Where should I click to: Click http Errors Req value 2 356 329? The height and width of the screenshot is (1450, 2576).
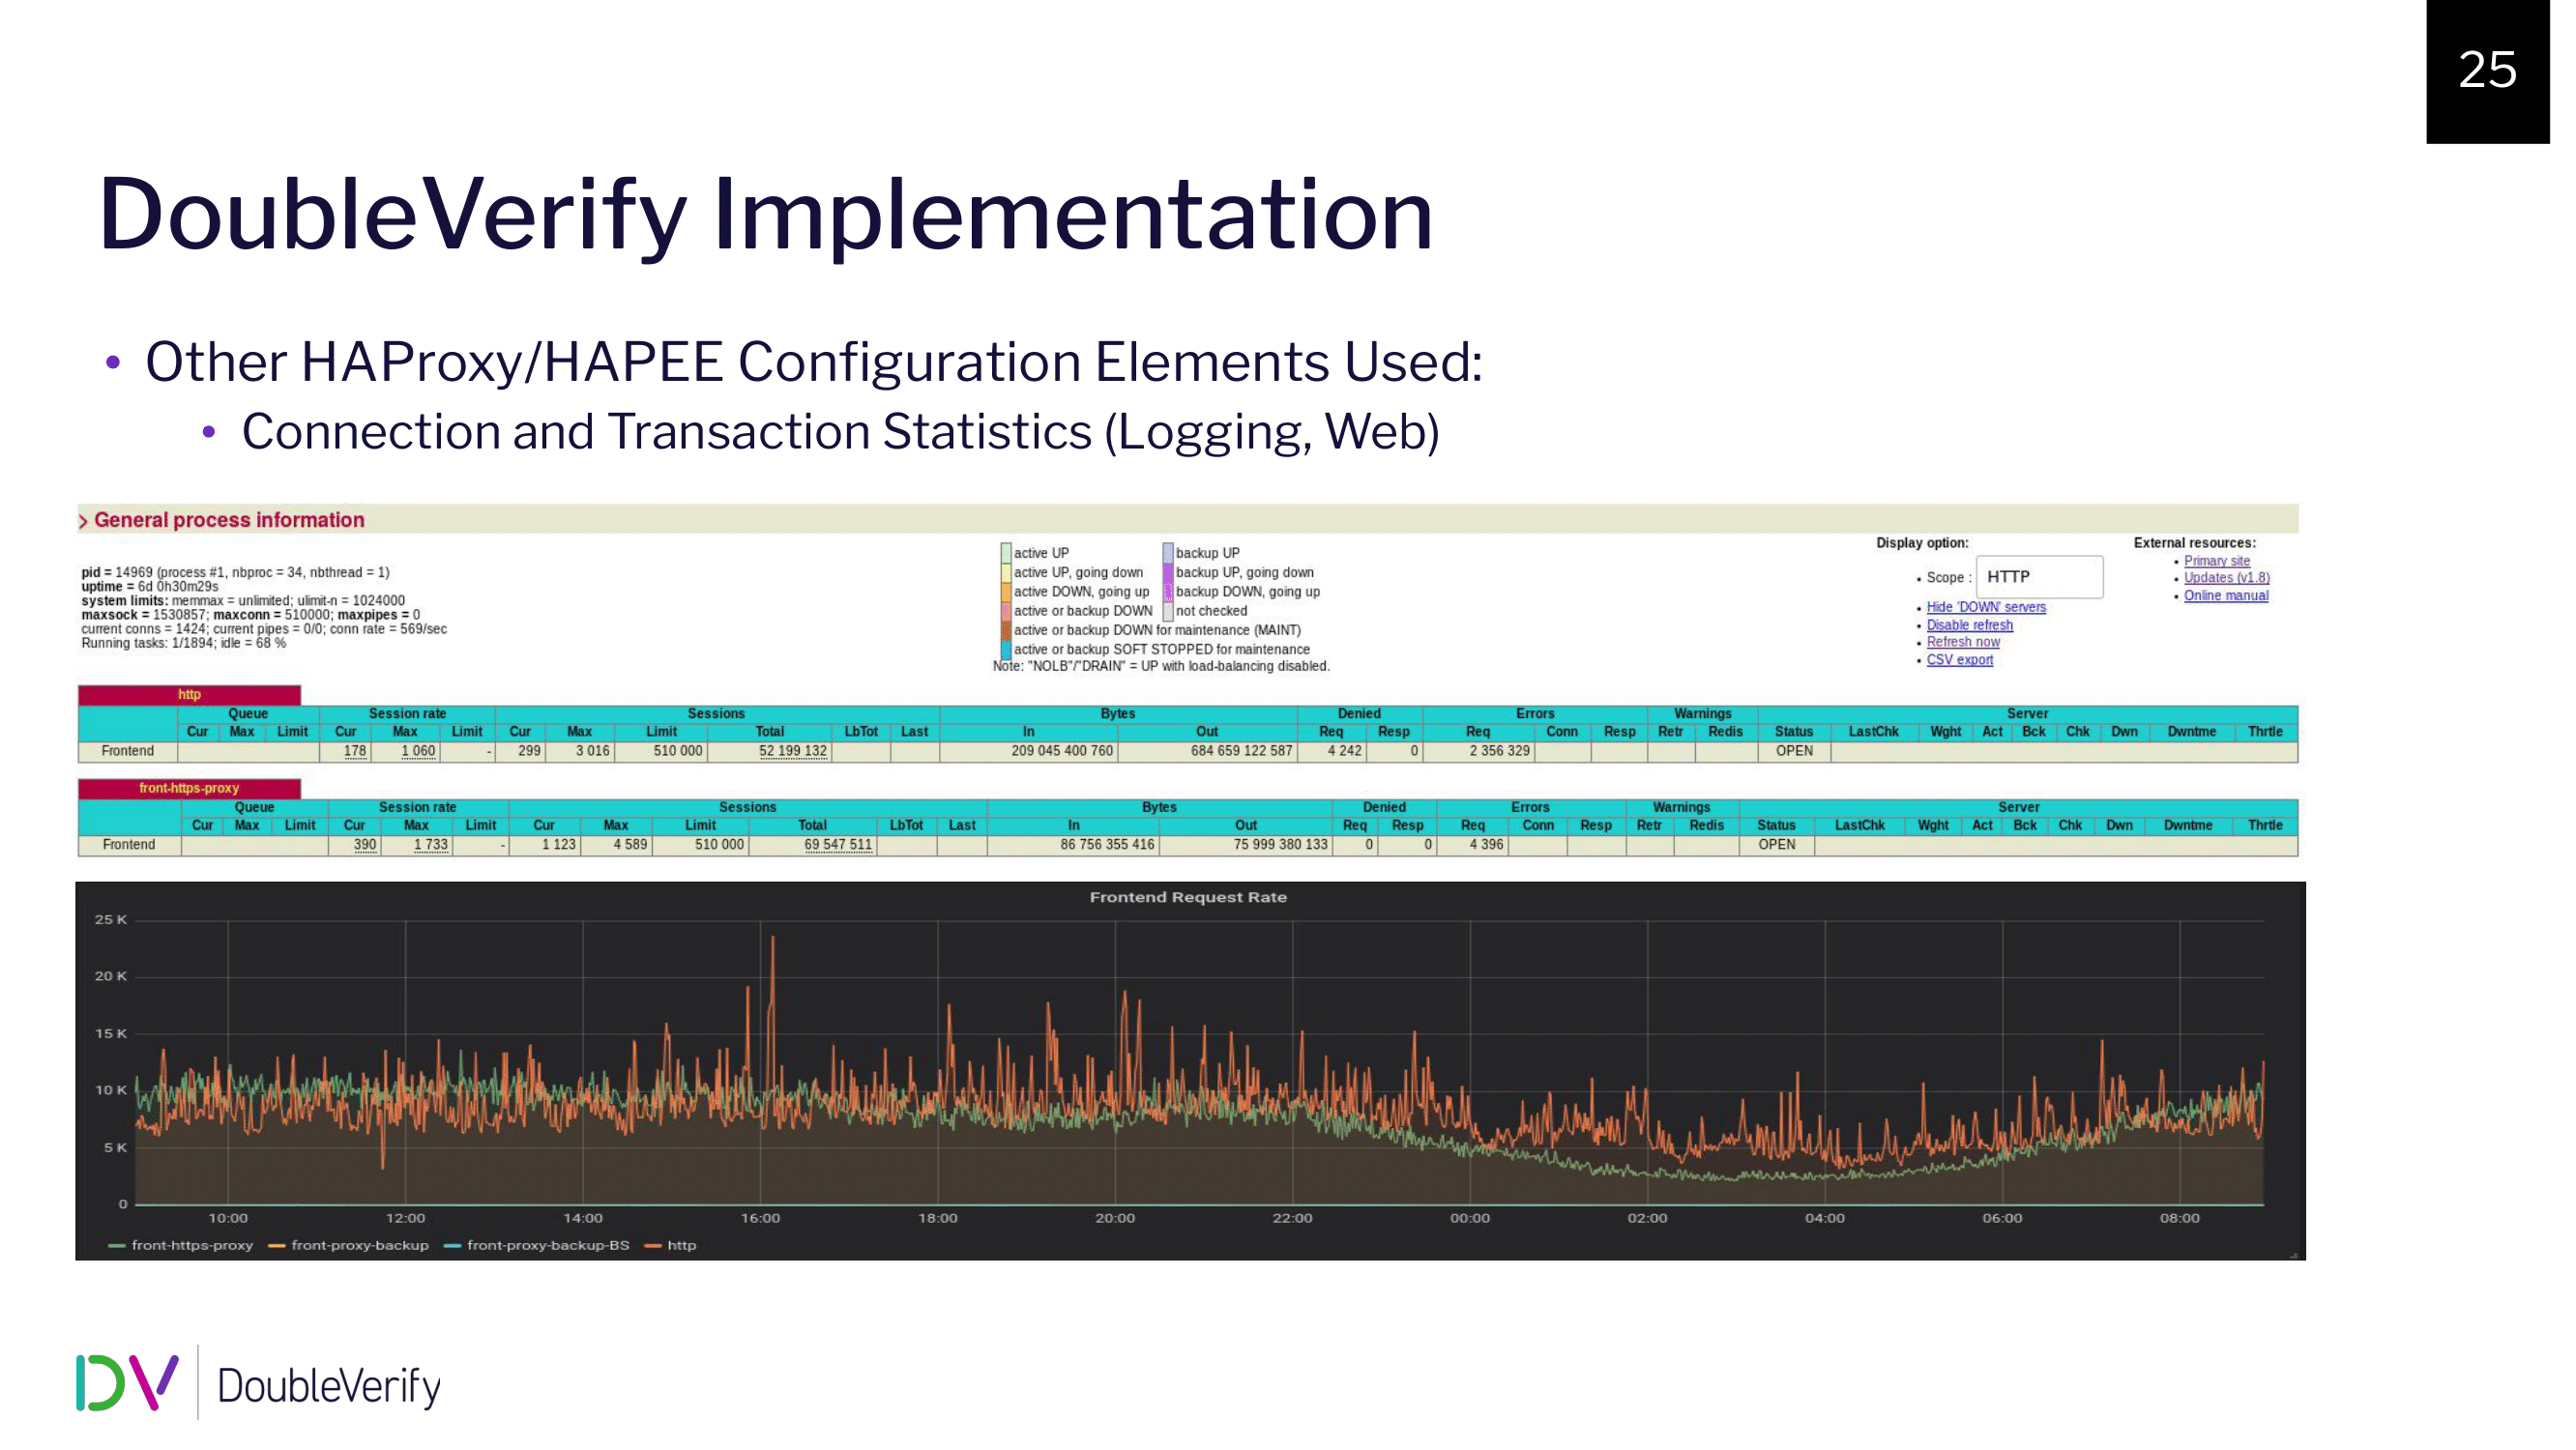coord(1499,751)
